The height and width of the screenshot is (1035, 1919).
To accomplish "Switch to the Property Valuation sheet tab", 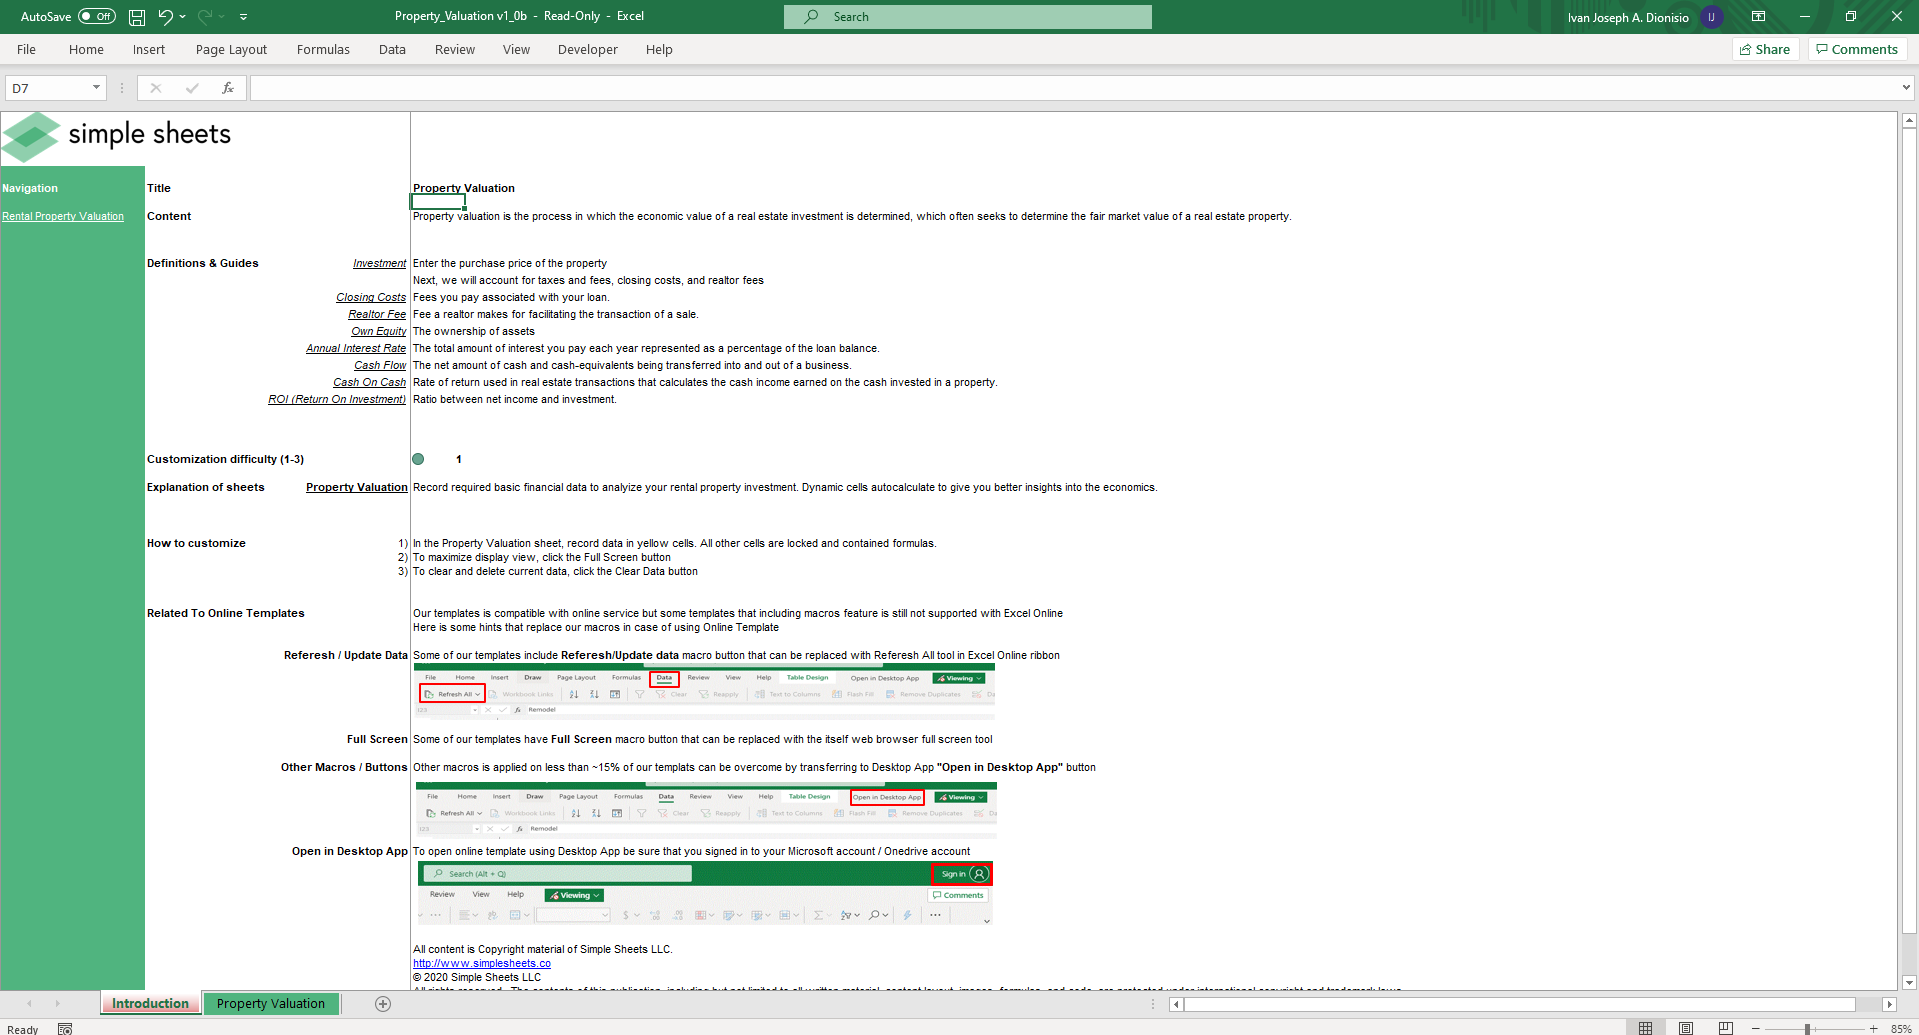I will coord(271,1004).
